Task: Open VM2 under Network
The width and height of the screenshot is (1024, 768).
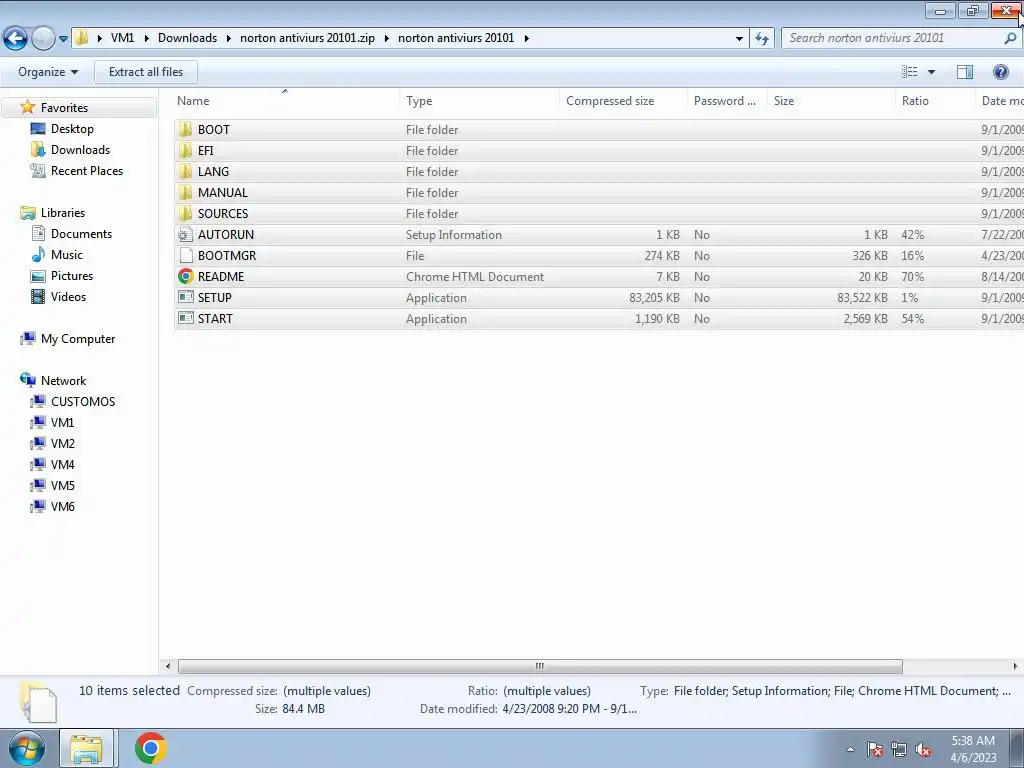Action: 63,443
